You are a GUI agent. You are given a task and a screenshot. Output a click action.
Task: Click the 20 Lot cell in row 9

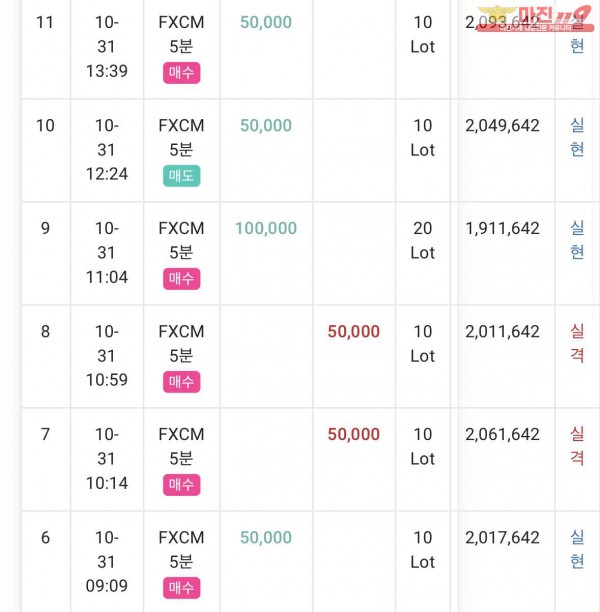tap(423, 240)
